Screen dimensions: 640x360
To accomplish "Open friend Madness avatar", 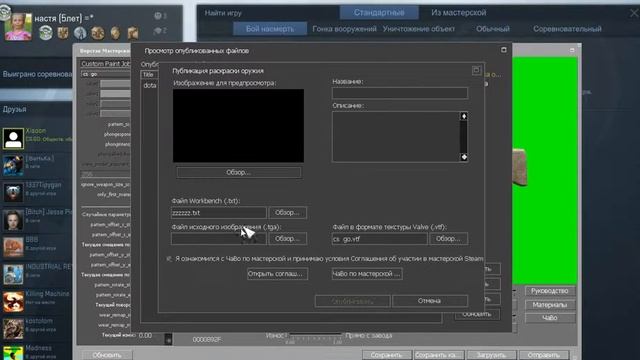I will pos(13,353).
